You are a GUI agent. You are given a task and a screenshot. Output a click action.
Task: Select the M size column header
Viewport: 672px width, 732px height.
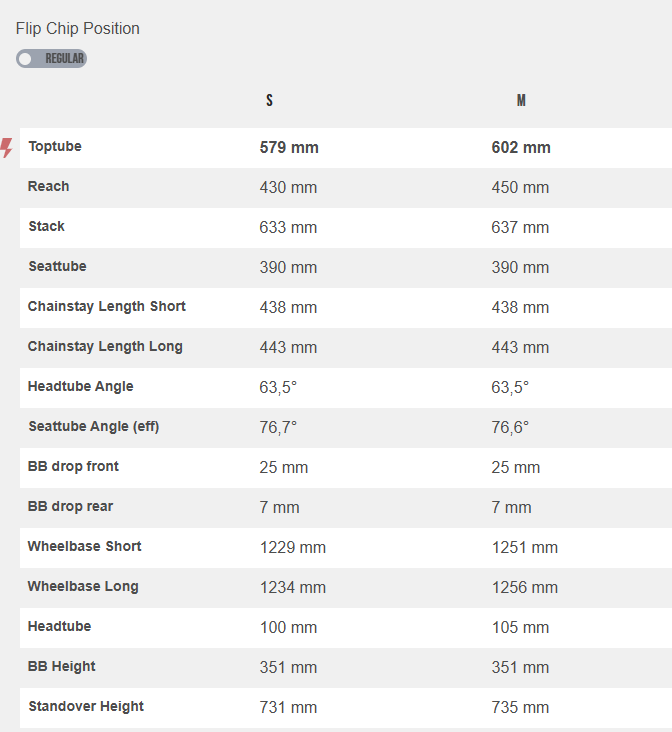(521, 101)
